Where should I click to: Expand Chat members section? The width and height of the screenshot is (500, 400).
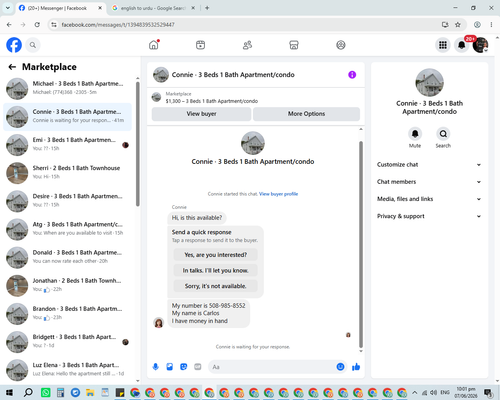coord(429,182)
